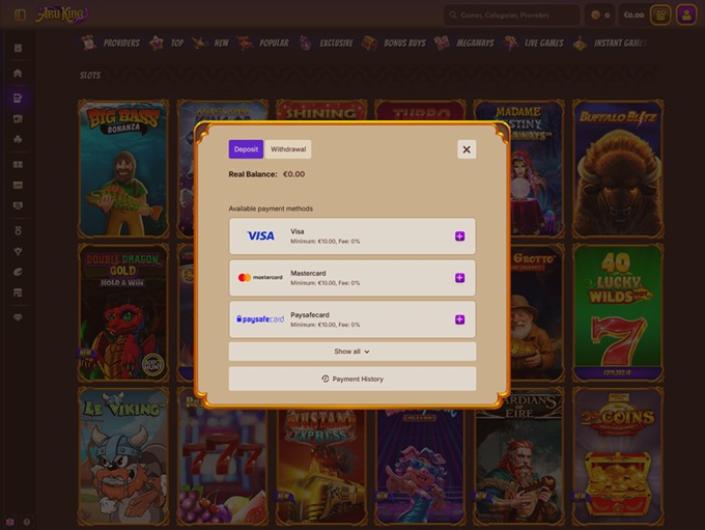Screen dimensions: 705x530
Task: Click the Mastercard logo
Action: click(x=260, y=278)
